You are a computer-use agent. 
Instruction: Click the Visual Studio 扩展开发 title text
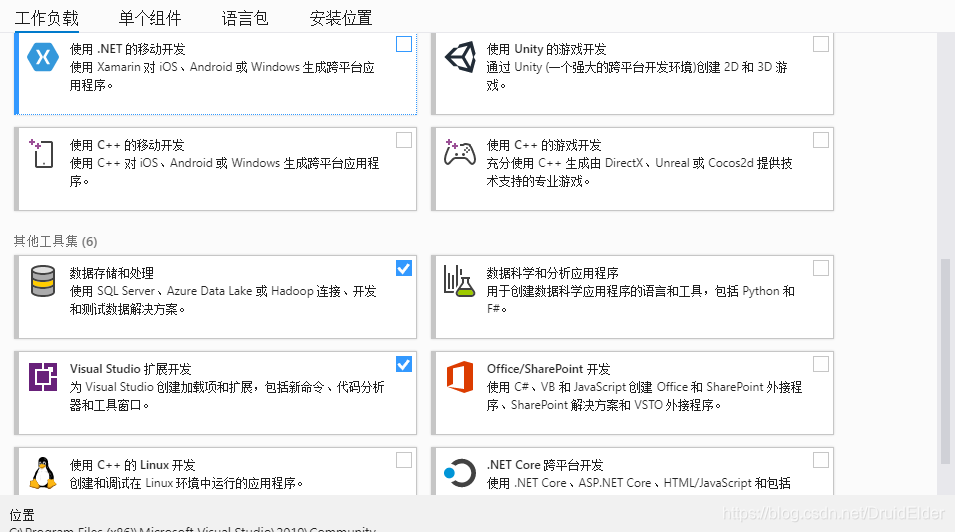pyautogui.click(x=130, y=369)
